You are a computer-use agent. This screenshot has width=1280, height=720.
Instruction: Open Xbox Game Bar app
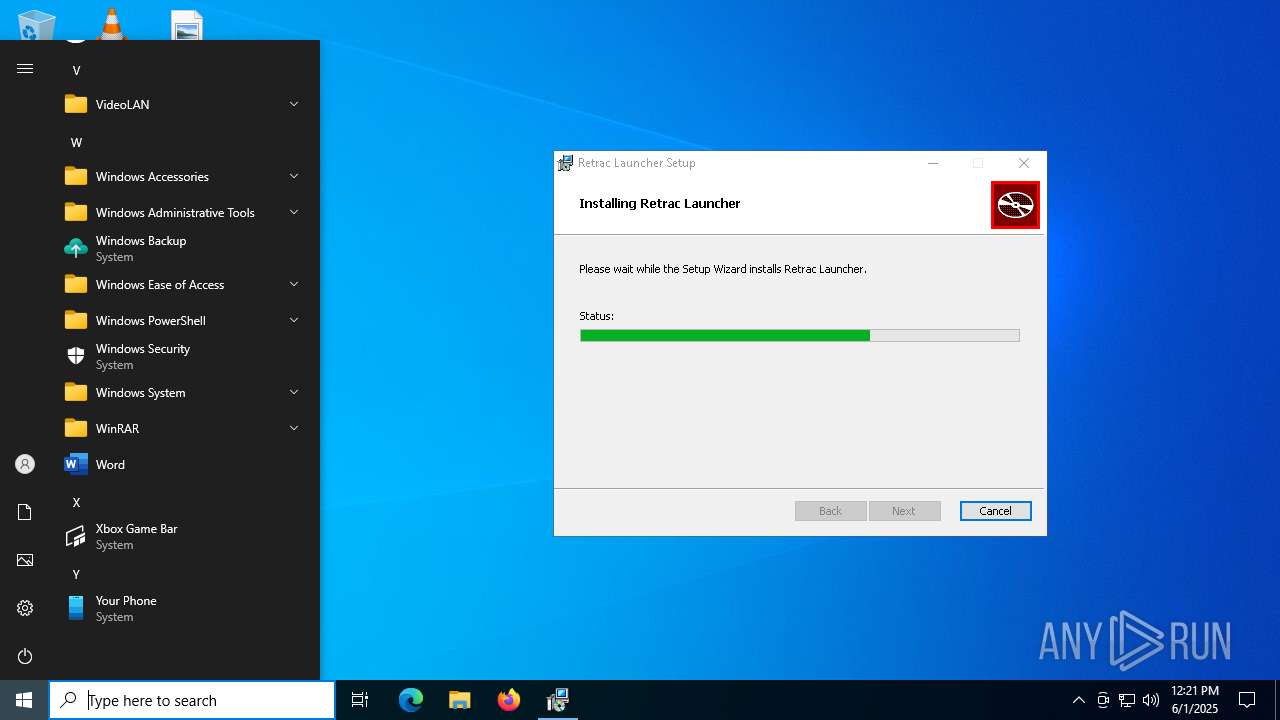point(182,536)
